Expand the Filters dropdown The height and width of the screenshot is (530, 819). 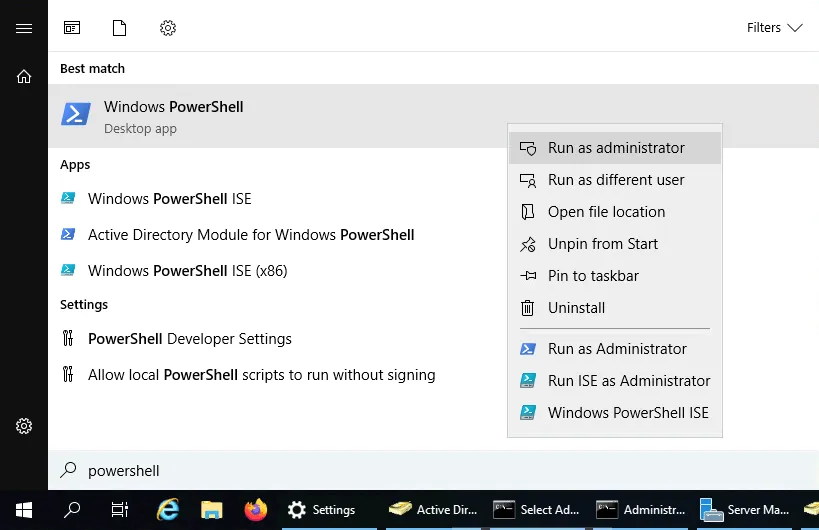pos(774,28)
